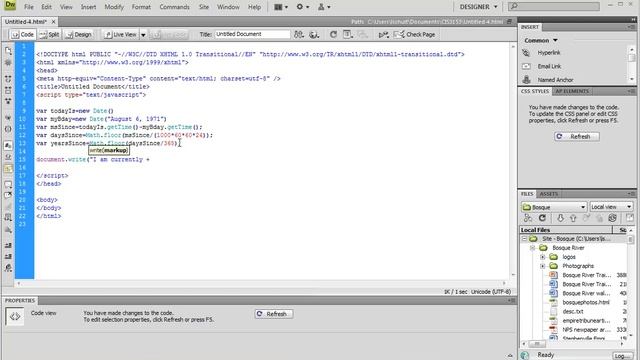Open the View options toolbar icon
640x360 pixels.
coord(348,35)
